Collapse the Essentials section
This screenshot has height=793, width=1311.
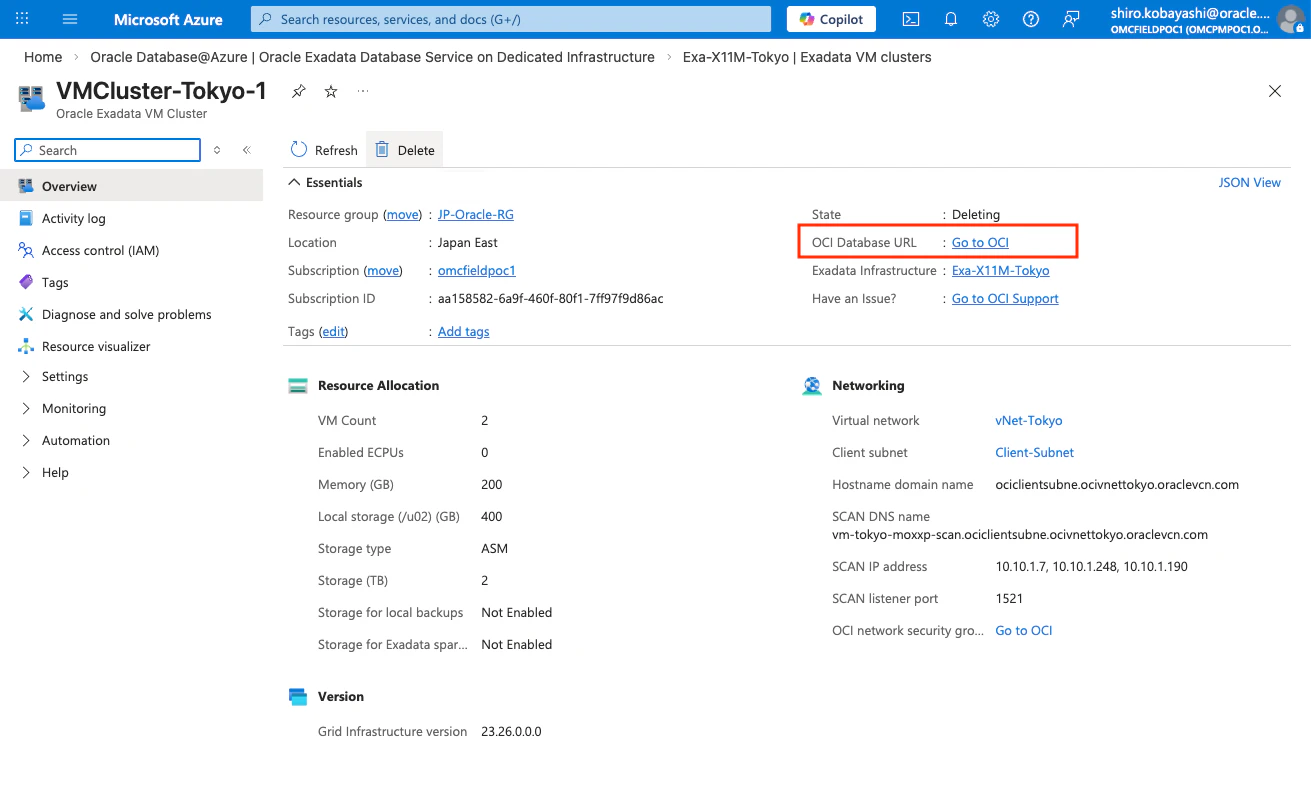[x=325, y=183]
